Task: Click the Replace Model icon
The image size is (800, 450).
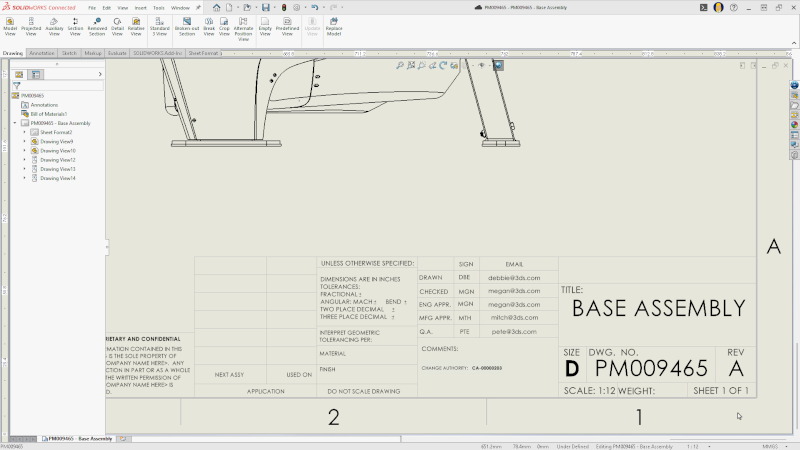Action: coord(333,24)
